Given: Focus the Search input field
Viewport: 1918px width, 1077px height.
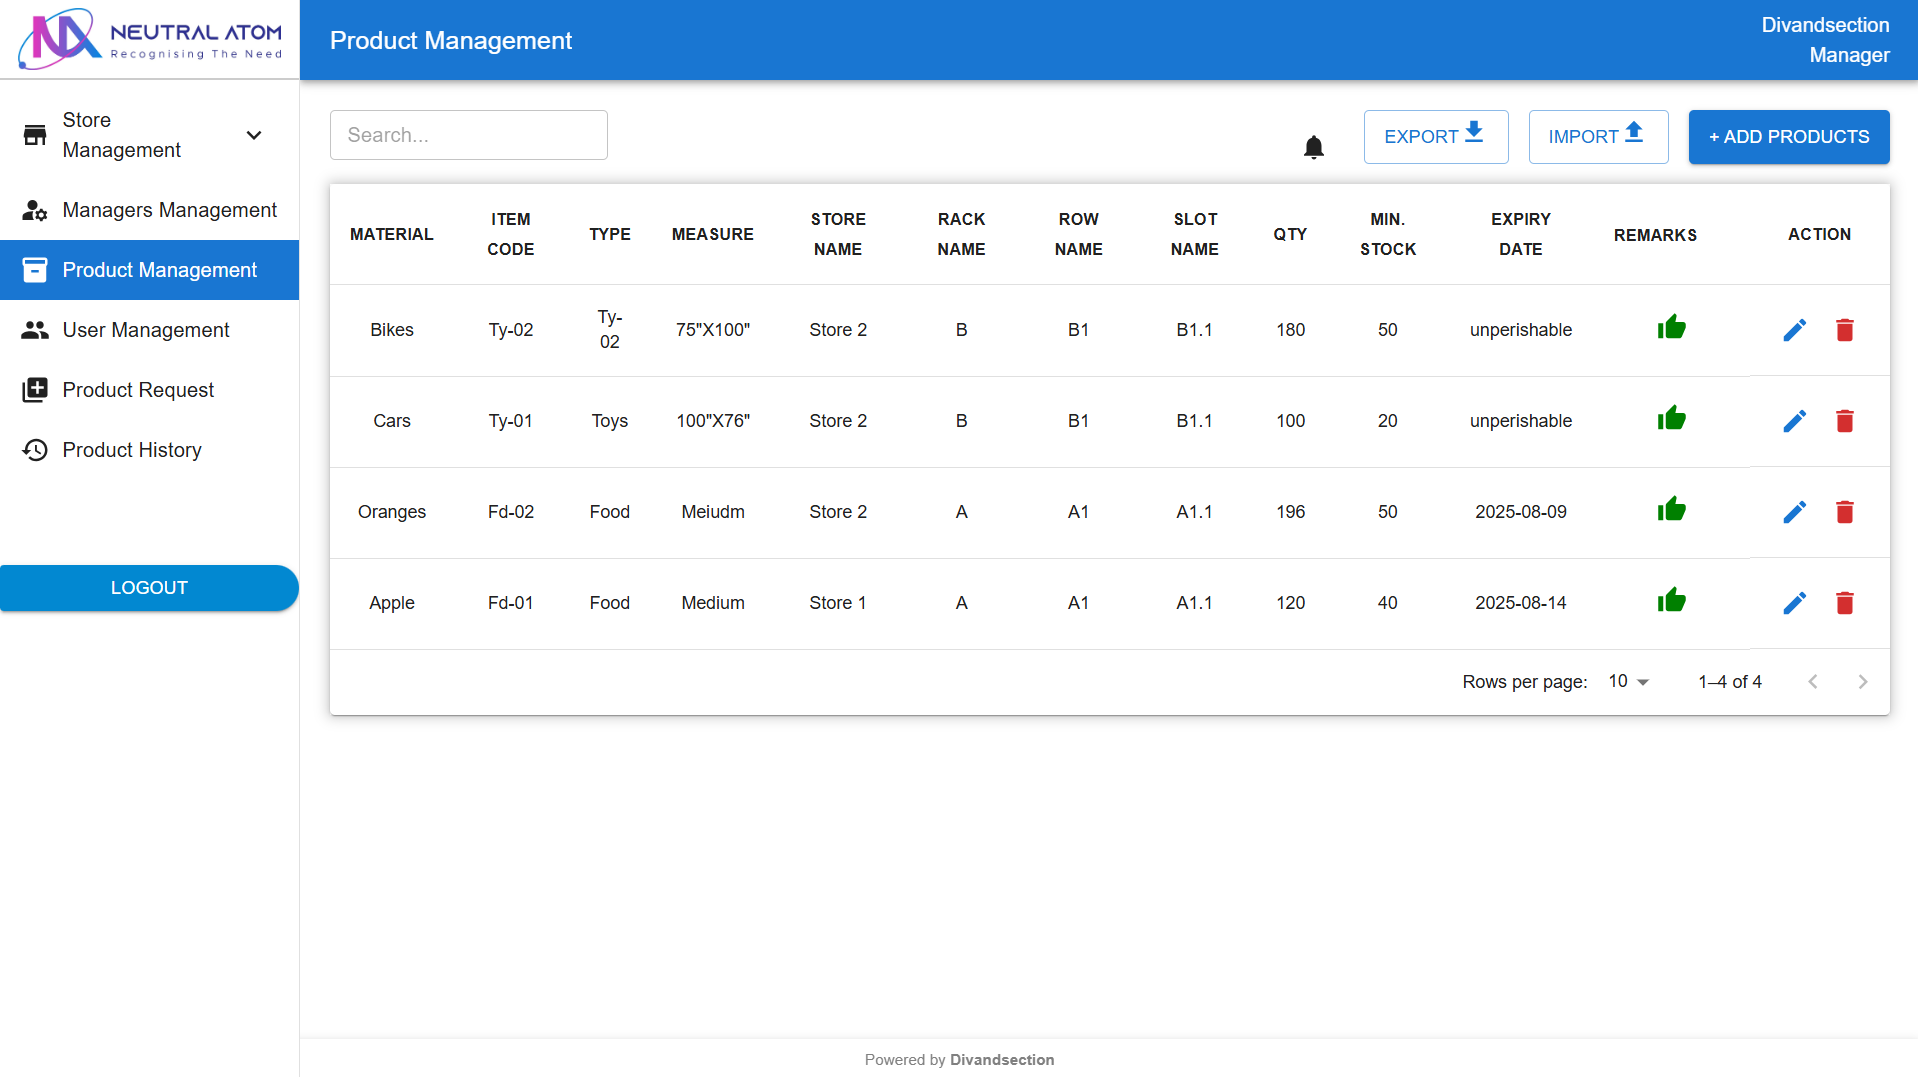Looking at the screenshot, I should pyautogui.click(x=468, y=135).
